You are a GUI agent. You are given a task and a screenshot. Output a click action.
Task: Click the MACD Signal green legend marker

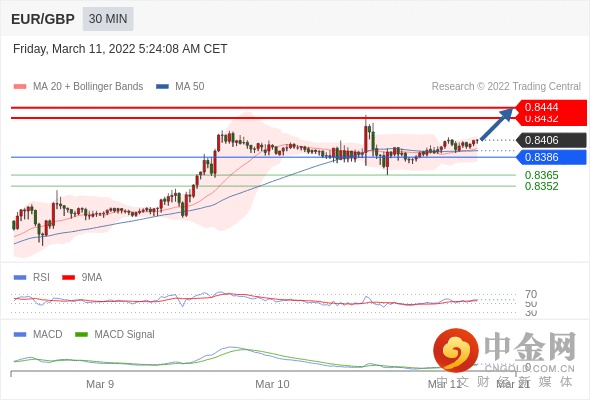[x=81, y=334]
